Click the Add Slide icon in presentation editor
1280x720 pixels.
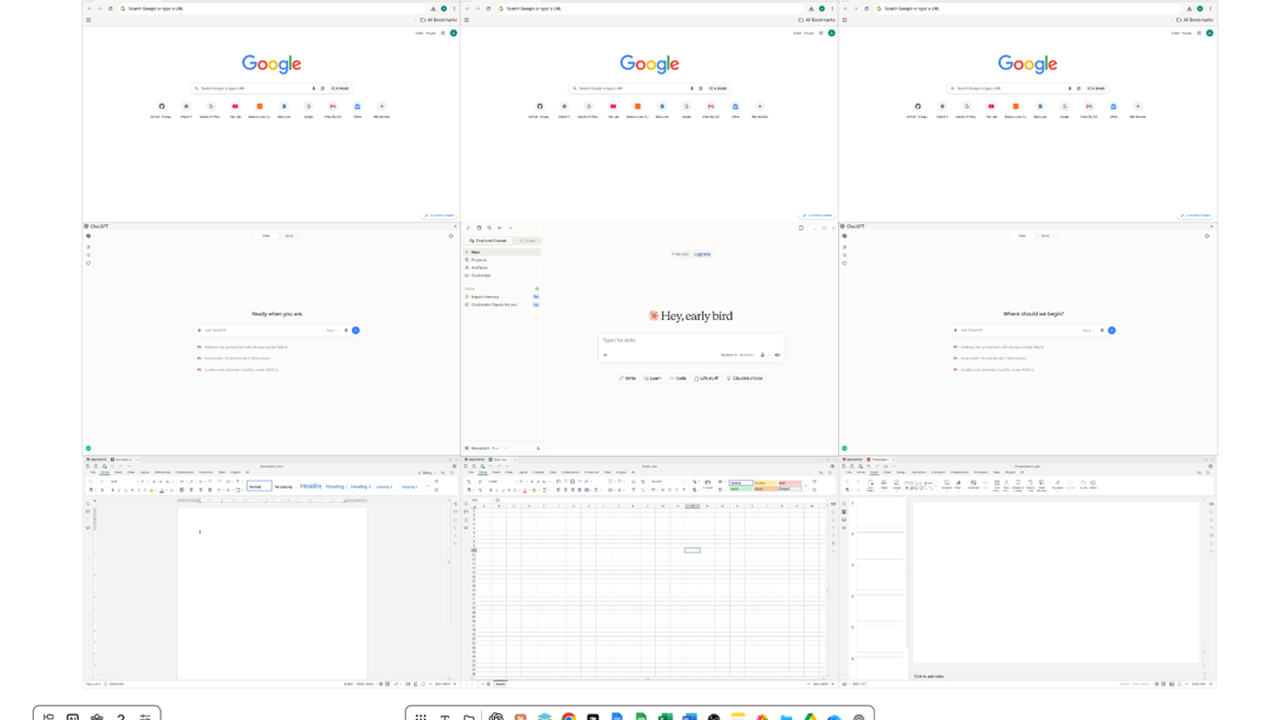870,483
